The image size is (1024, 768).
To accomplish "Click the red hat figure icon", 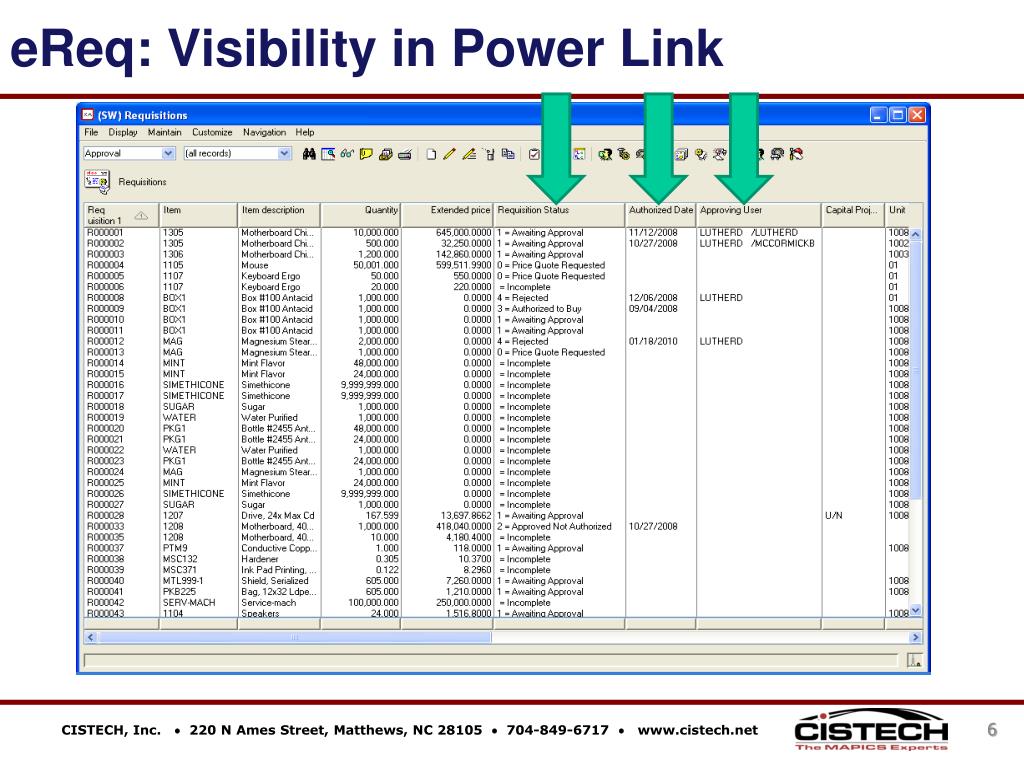I will [796, 154].
